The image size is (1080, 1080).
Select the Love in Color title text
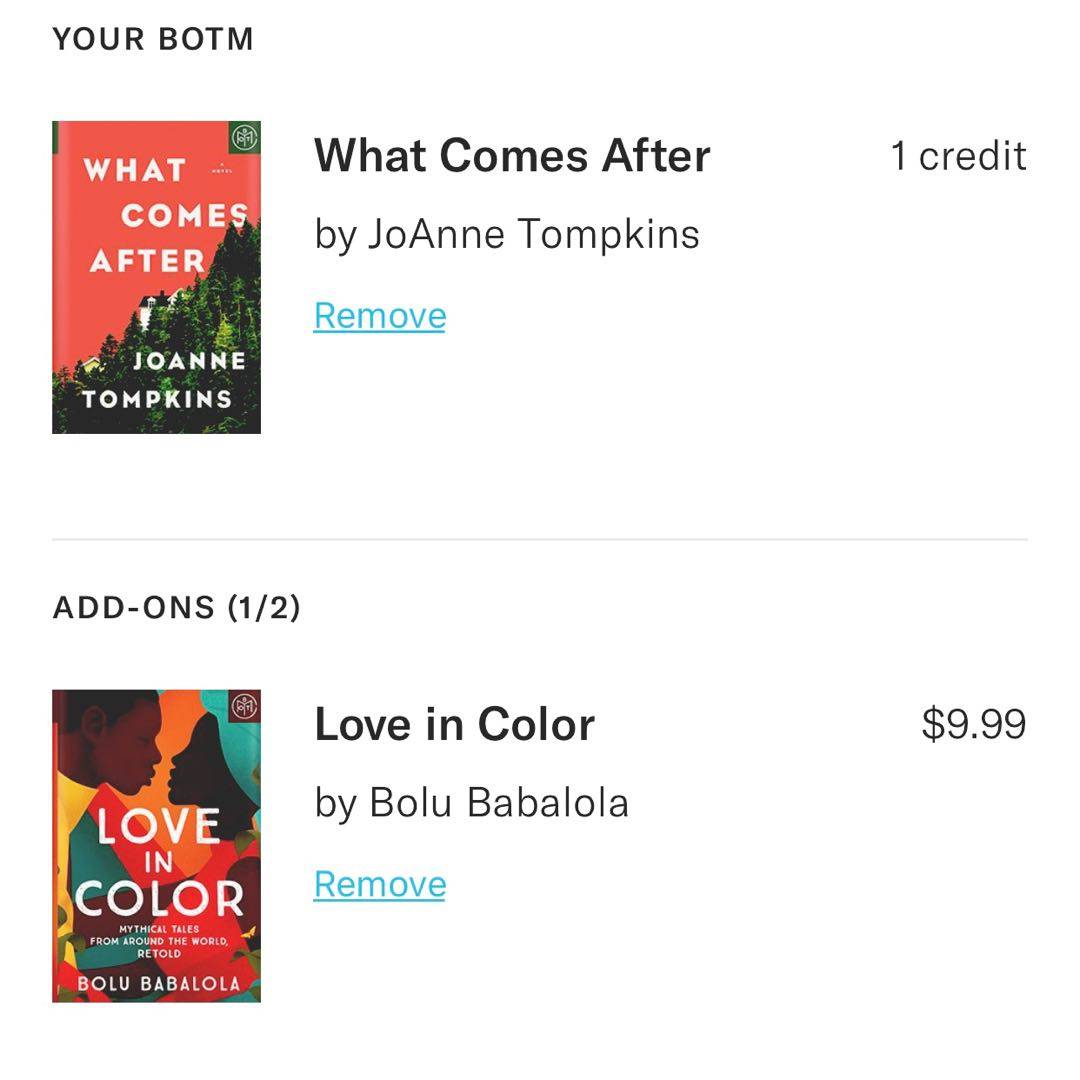coord(454,725)
